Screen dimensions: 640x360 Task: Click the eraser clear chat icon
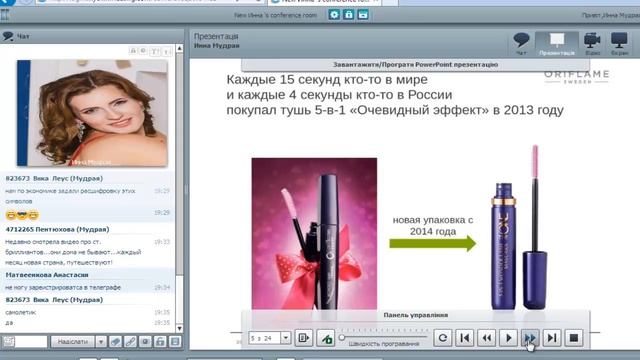click(x=116, y=342)
